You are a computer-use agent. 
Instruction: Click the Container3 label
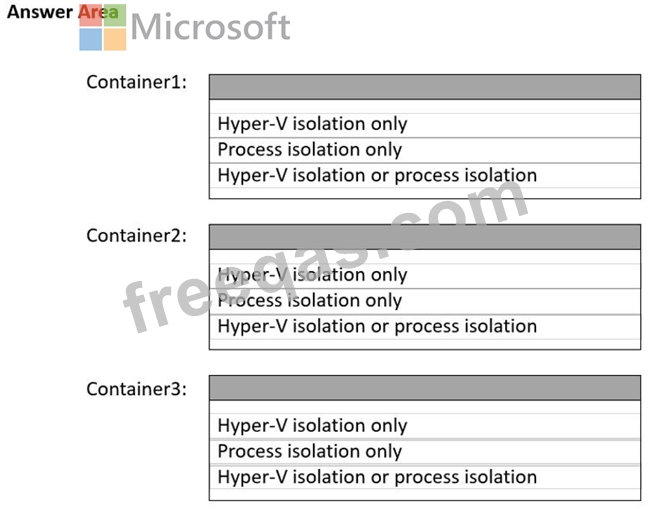coord(137,388)
